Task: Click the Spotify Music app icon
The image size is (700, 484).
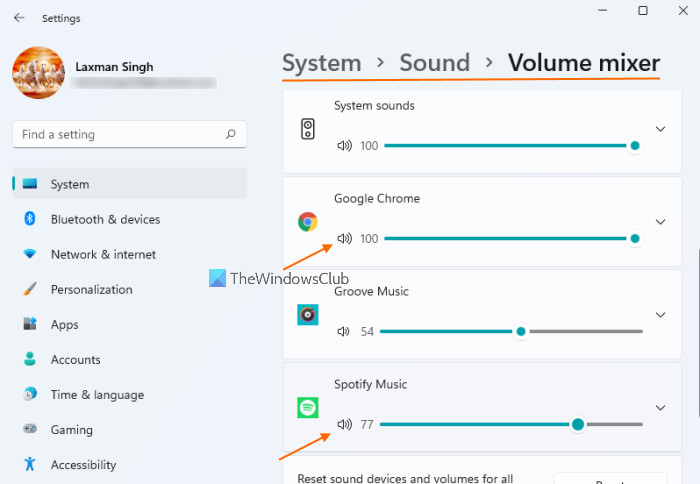Action: tap(308, 408)
